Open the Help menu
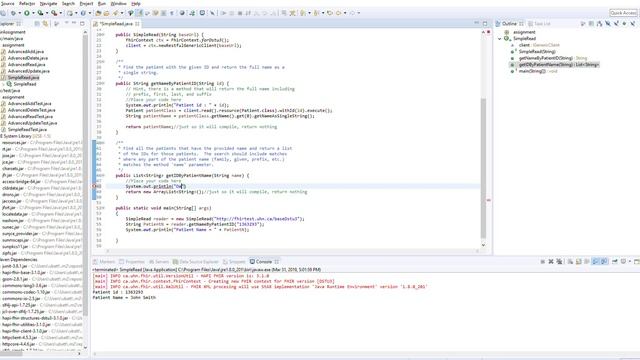 pyautogui.click(x=136, y=4)
